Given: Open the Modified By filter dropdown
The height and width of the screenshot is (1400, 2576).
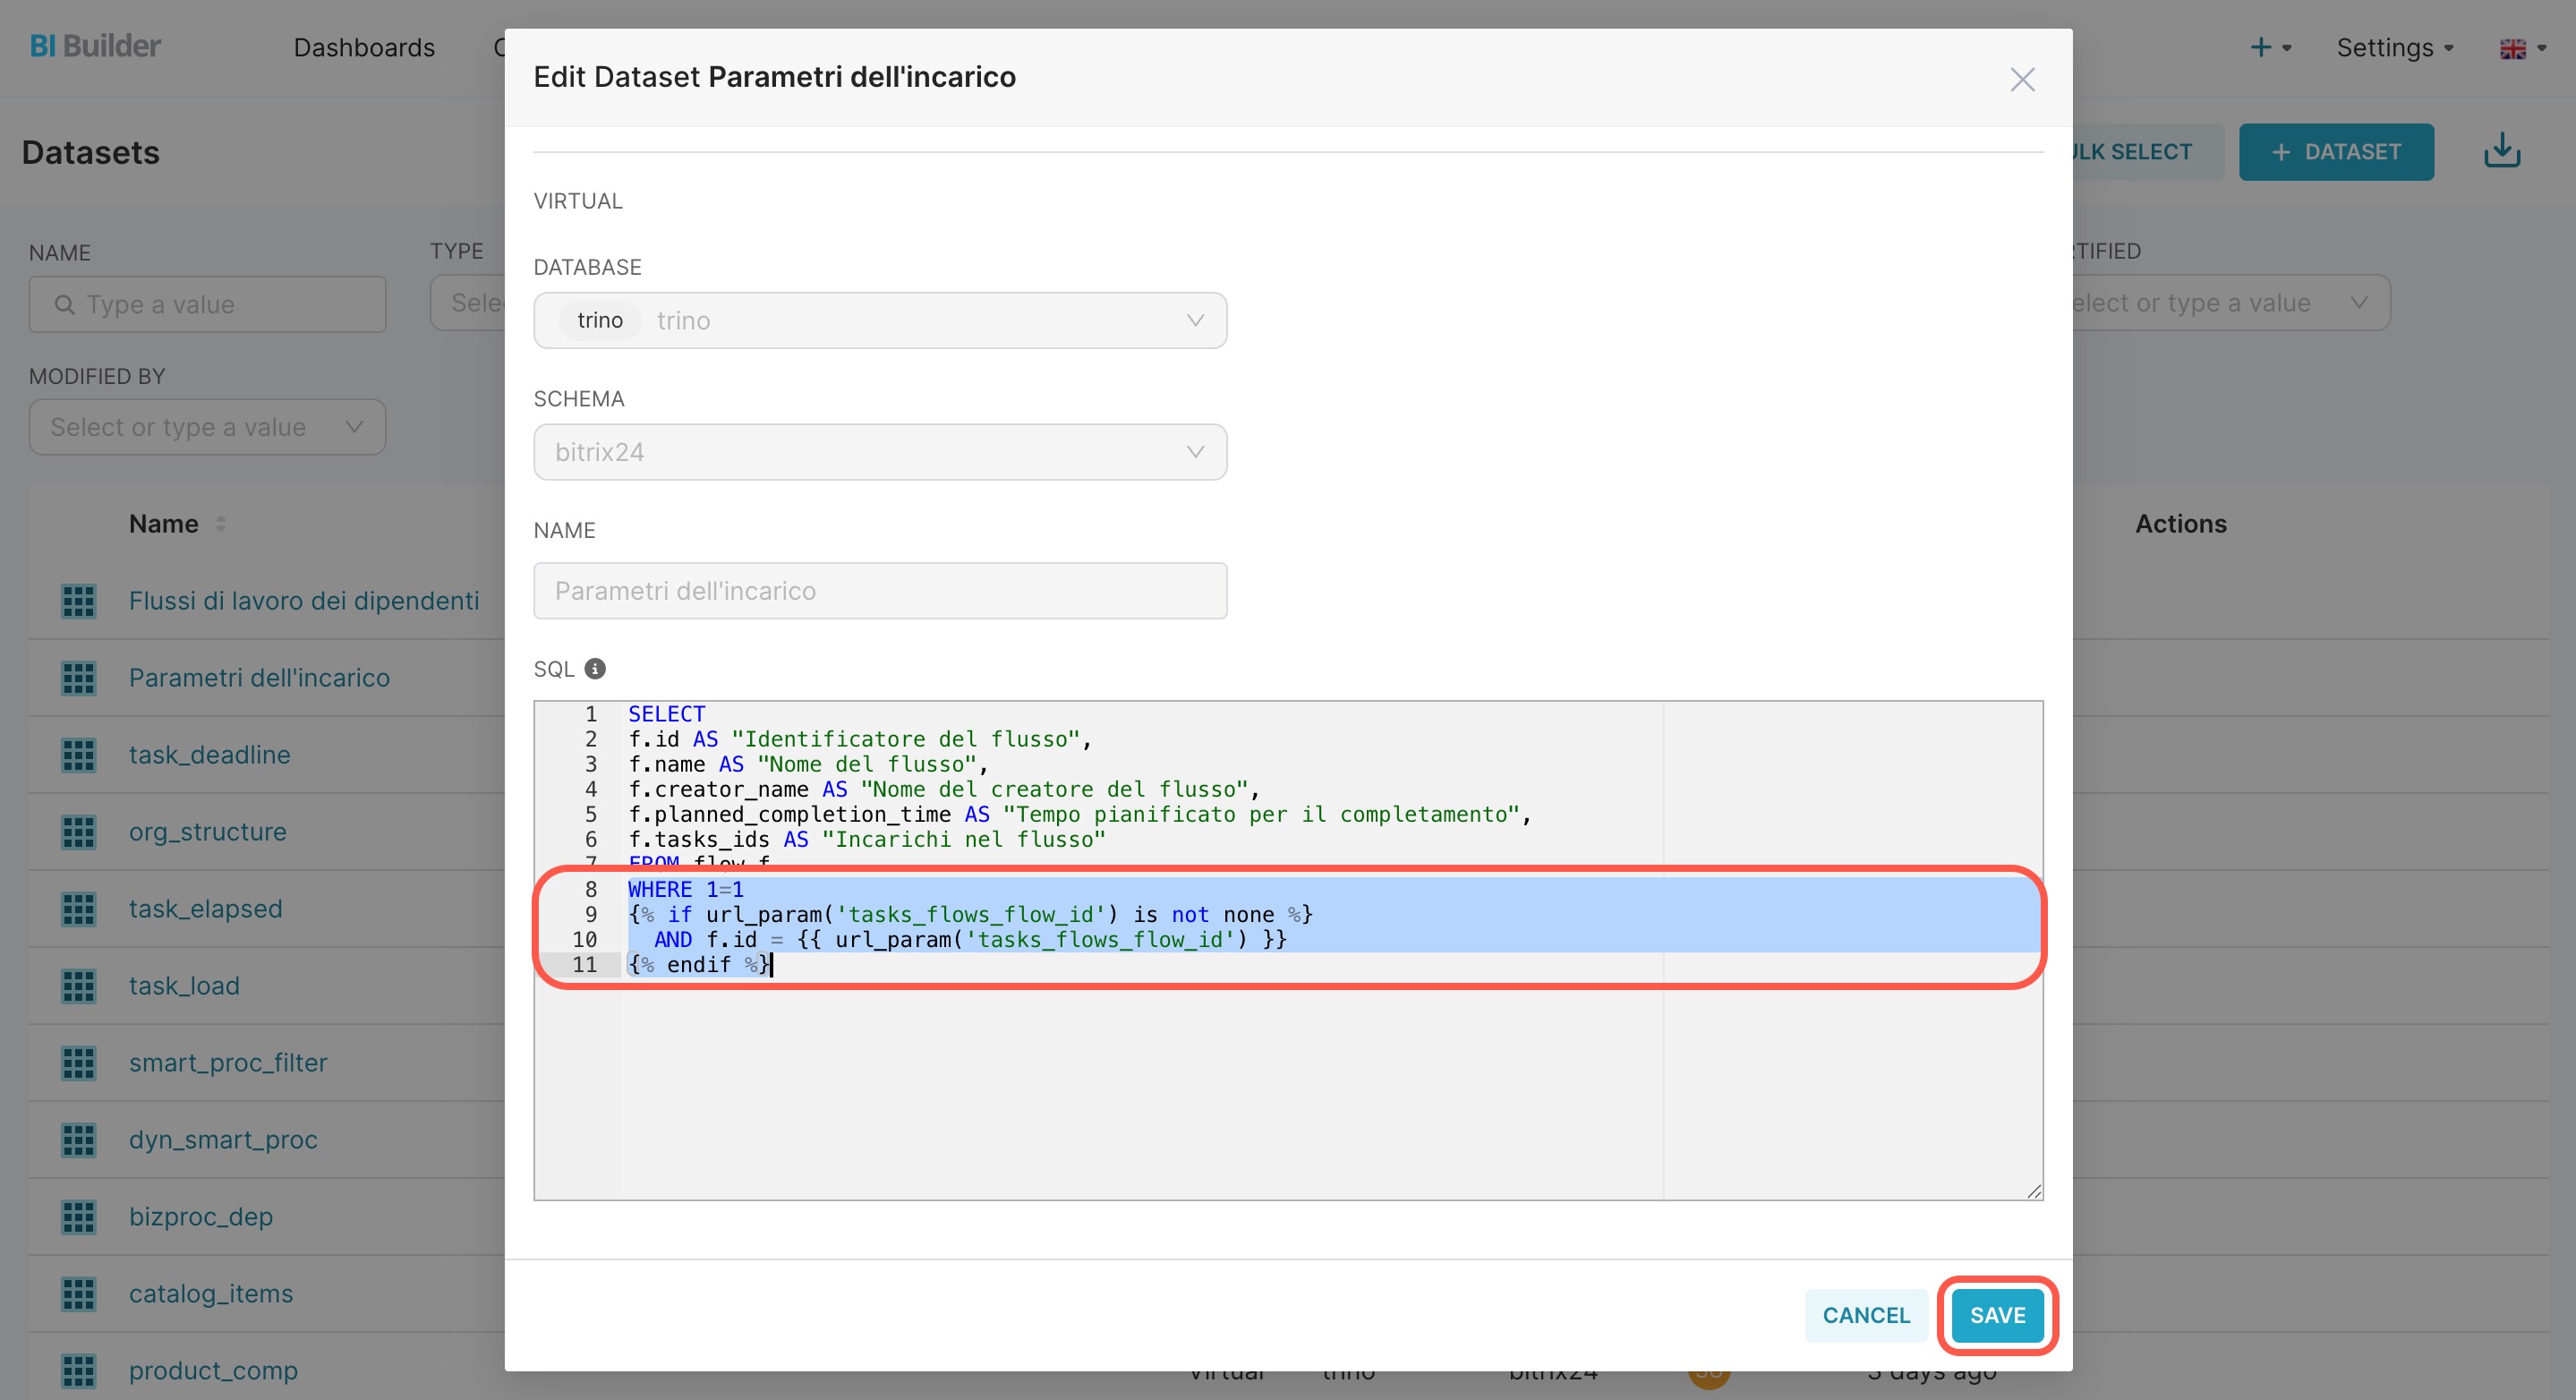Looking at the screenshot, I should (207, 427).
